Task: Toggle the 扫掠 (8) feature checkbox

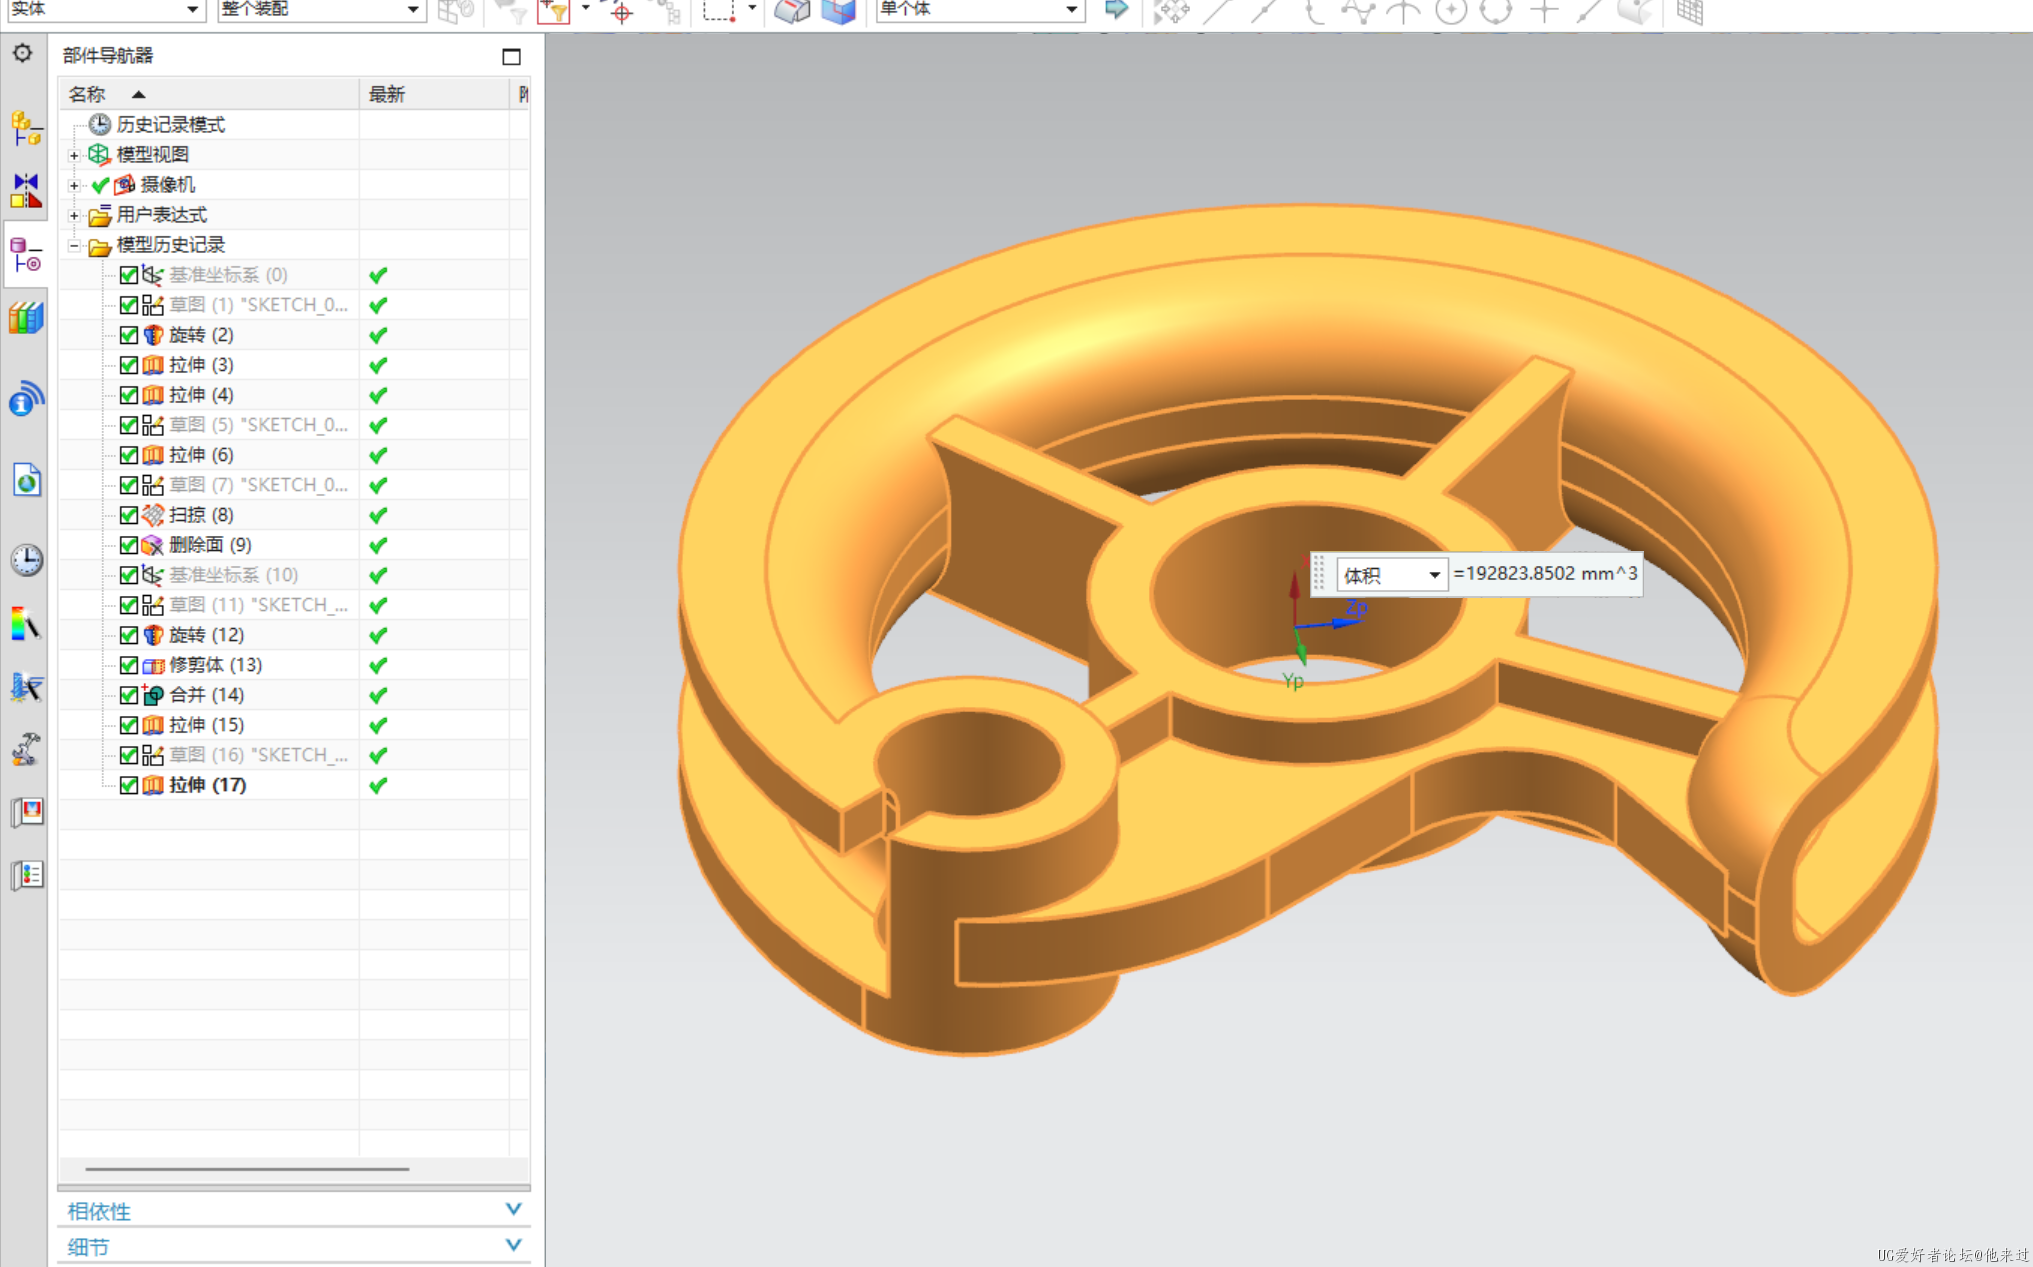Action: 128,515
